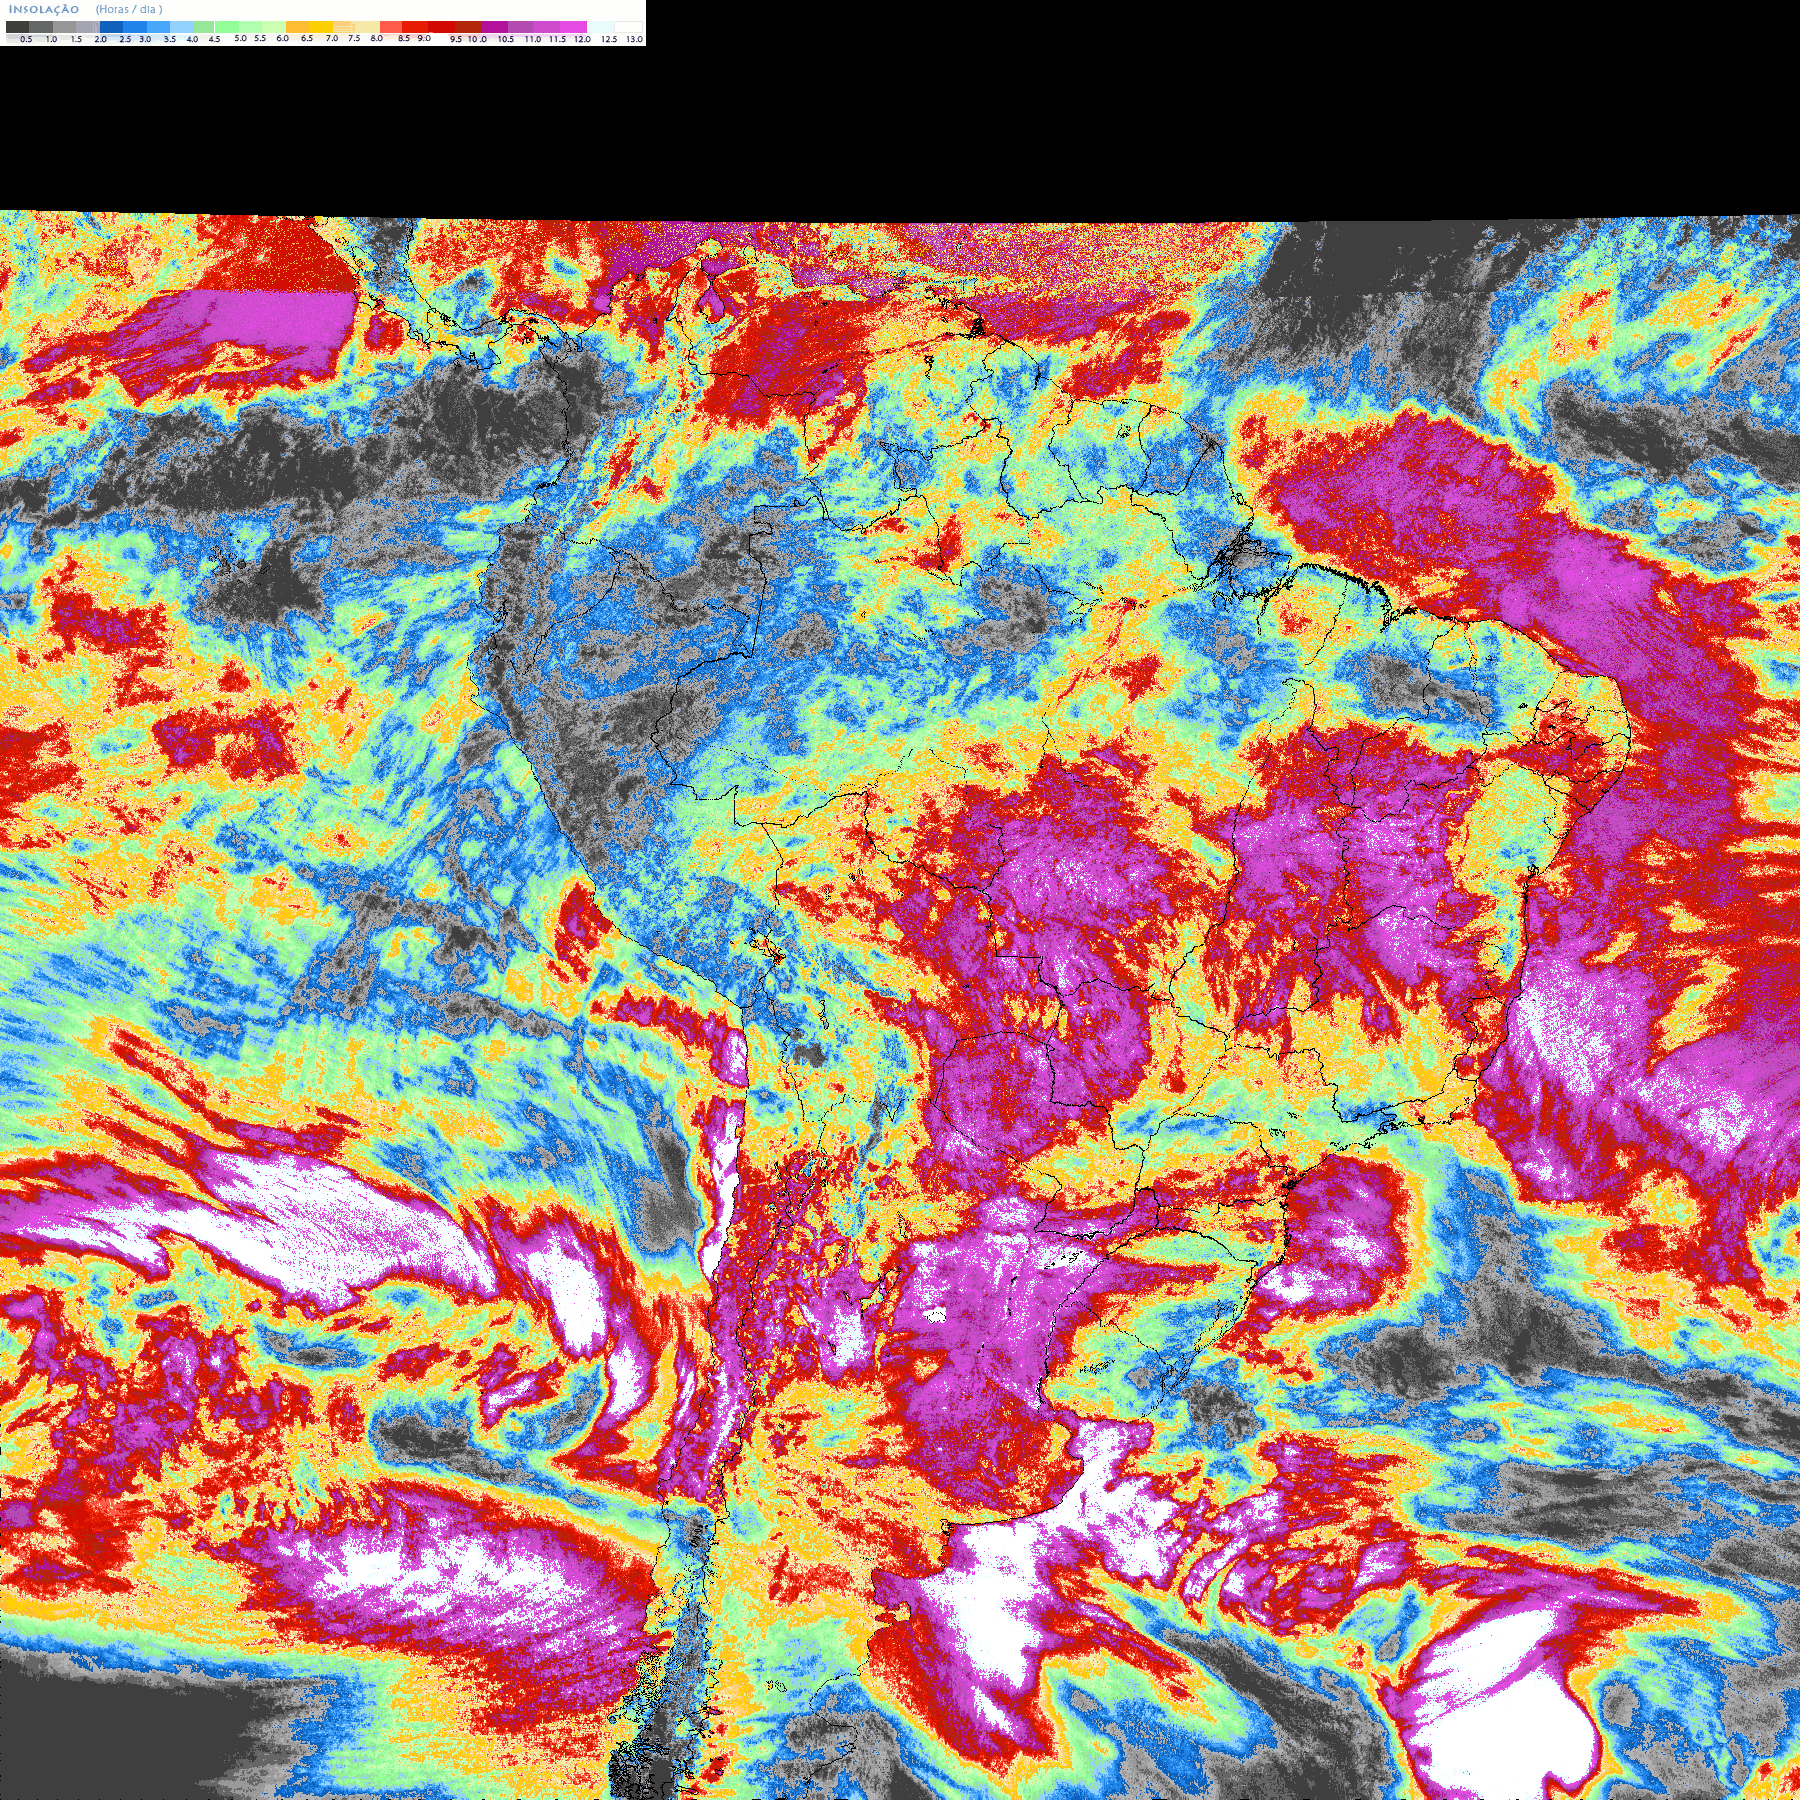Pick the orange swatch above the 6.5 label
The image size is (1800, 1800).
pos(297,27)
